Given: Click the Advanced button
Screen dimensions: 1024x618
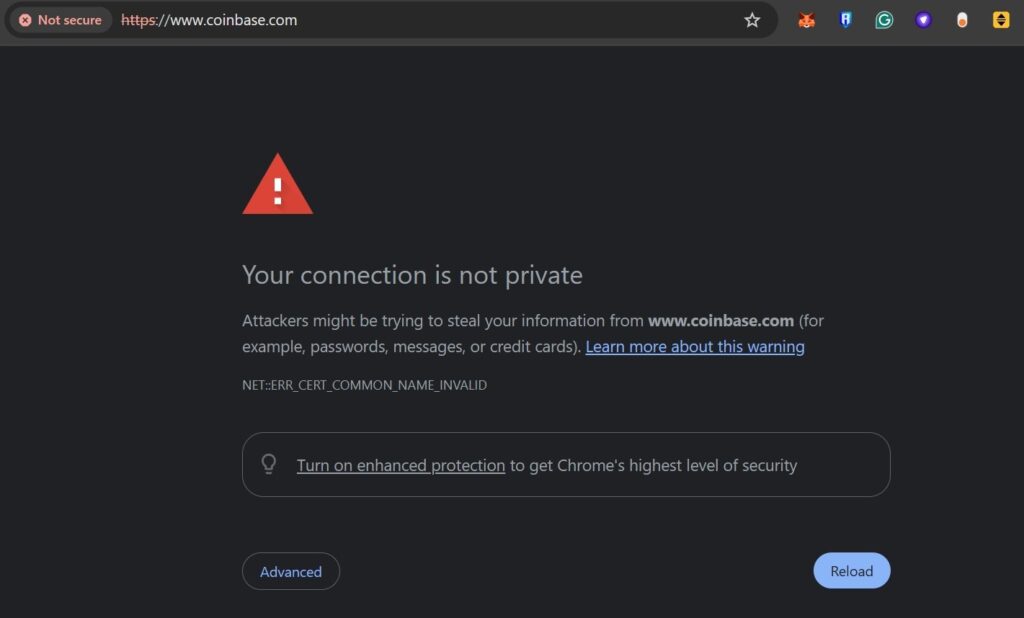Looking at the screenshot, I should (291, 571).
